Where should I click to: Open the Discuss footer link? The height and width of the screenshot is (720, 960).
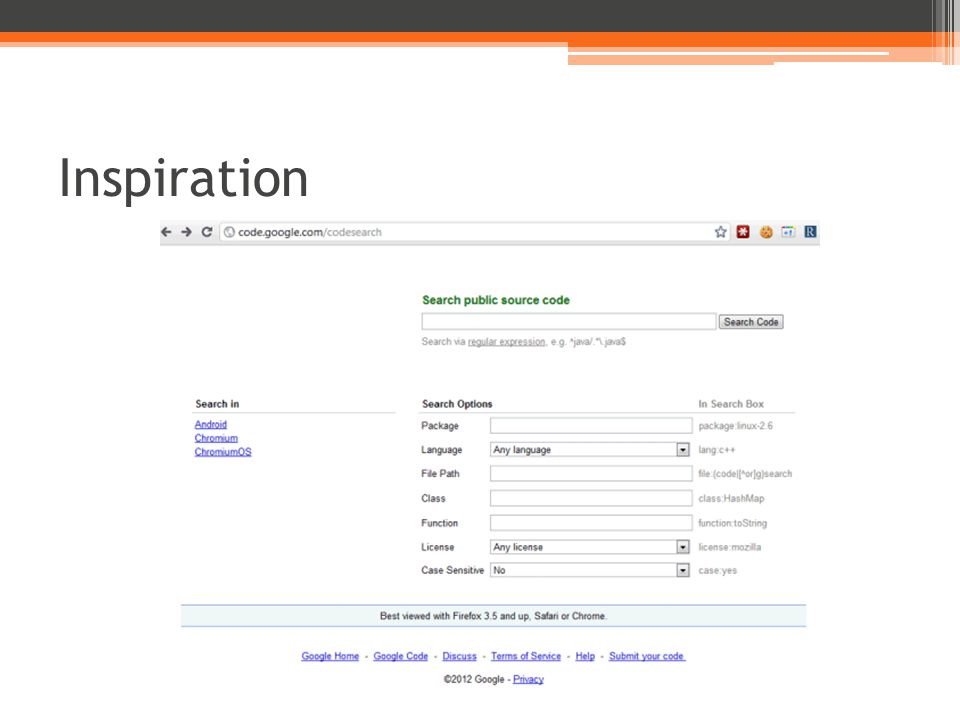click(459, 656)
